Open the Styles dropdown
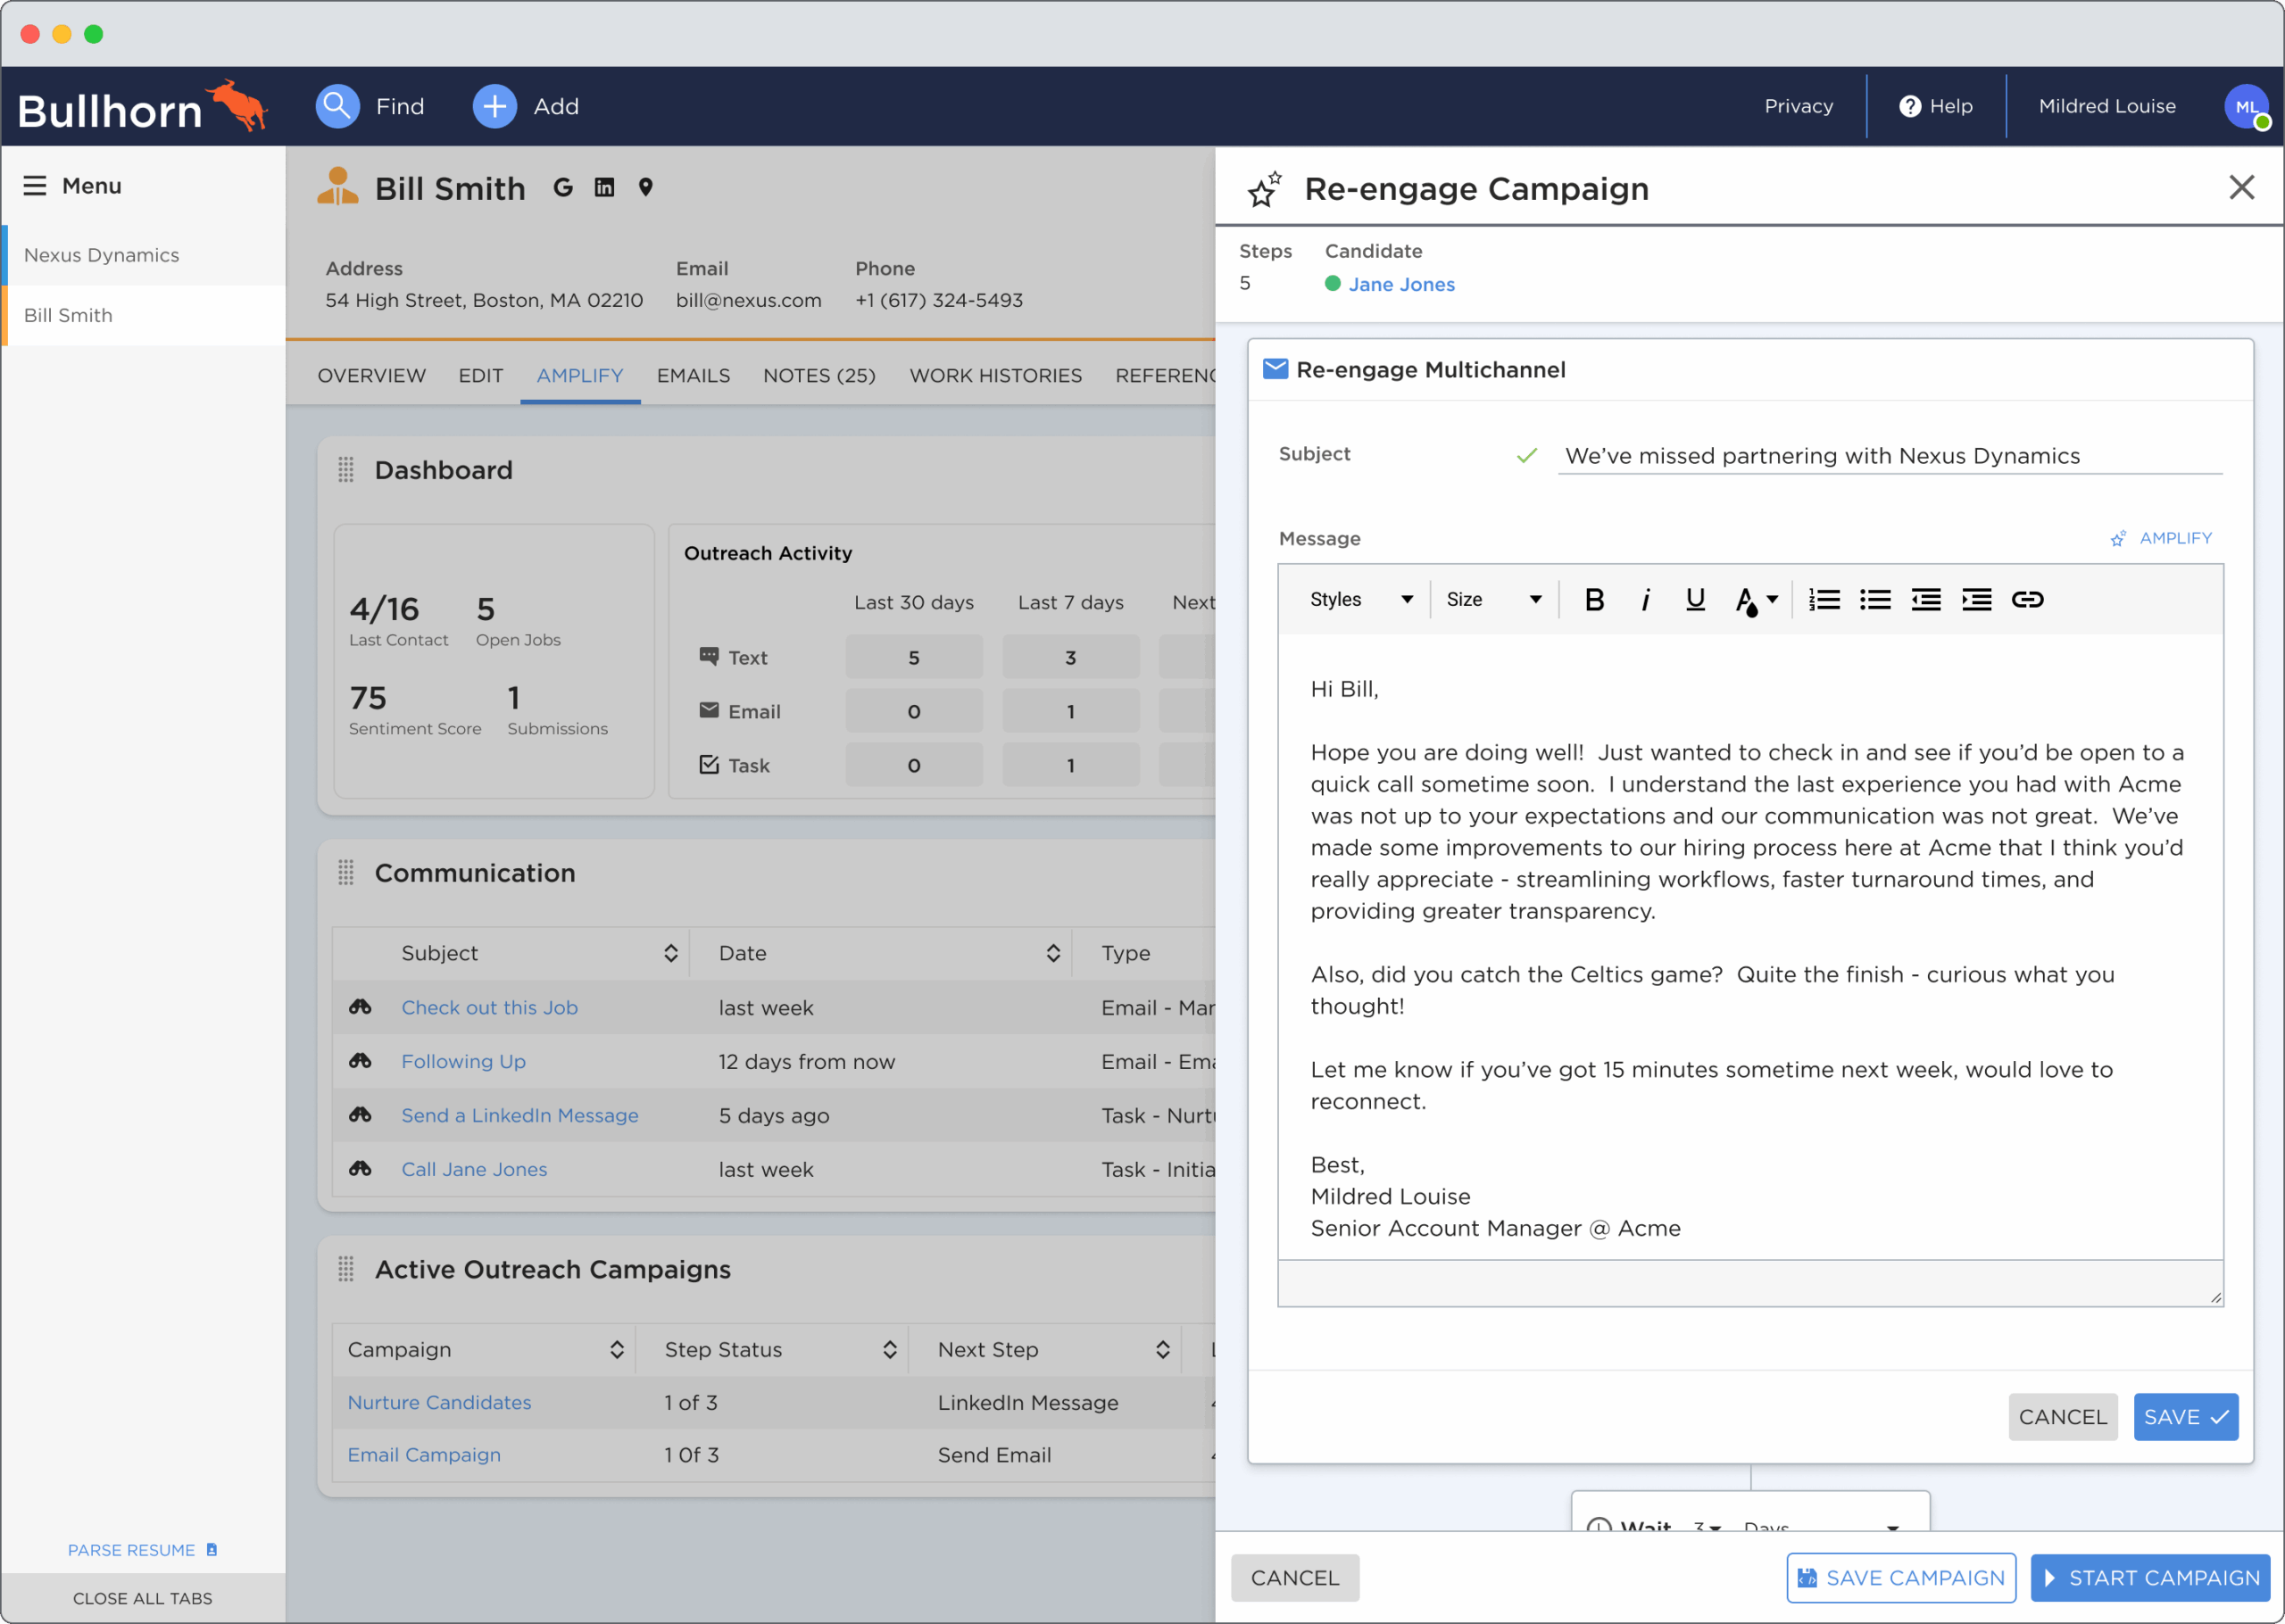This screenshot has height=1624, width=2285. pyautogui.click(x=1360, y=599)
